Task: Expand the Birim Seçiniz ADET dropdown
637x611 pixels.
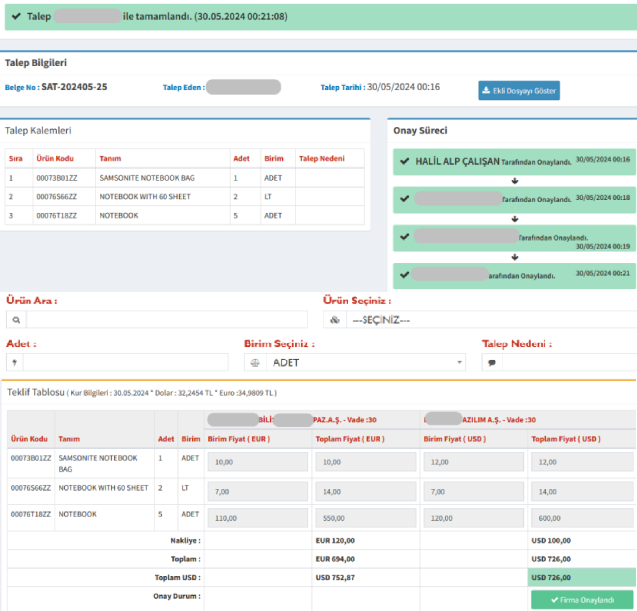Action: (x=365, y=363)
